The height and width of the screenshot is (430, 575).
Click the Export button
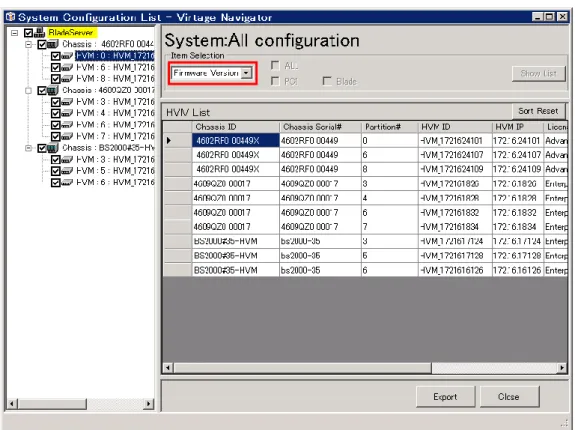click(x=445, y=397)
